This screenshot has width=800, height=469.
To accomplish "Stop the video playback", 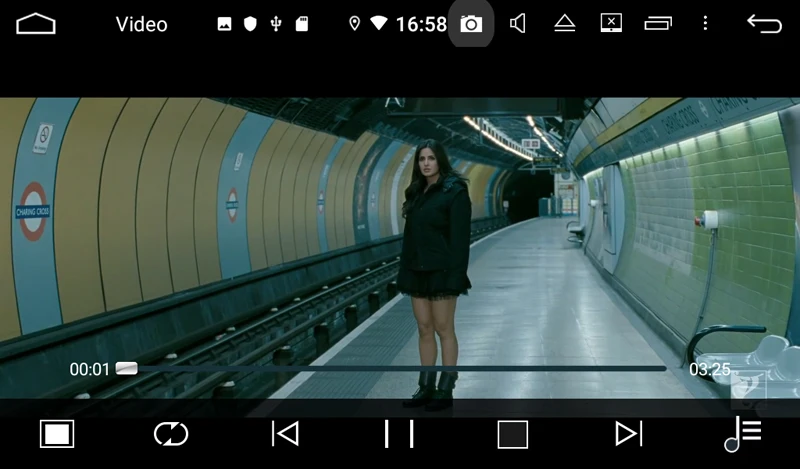I will coord(513,435).
